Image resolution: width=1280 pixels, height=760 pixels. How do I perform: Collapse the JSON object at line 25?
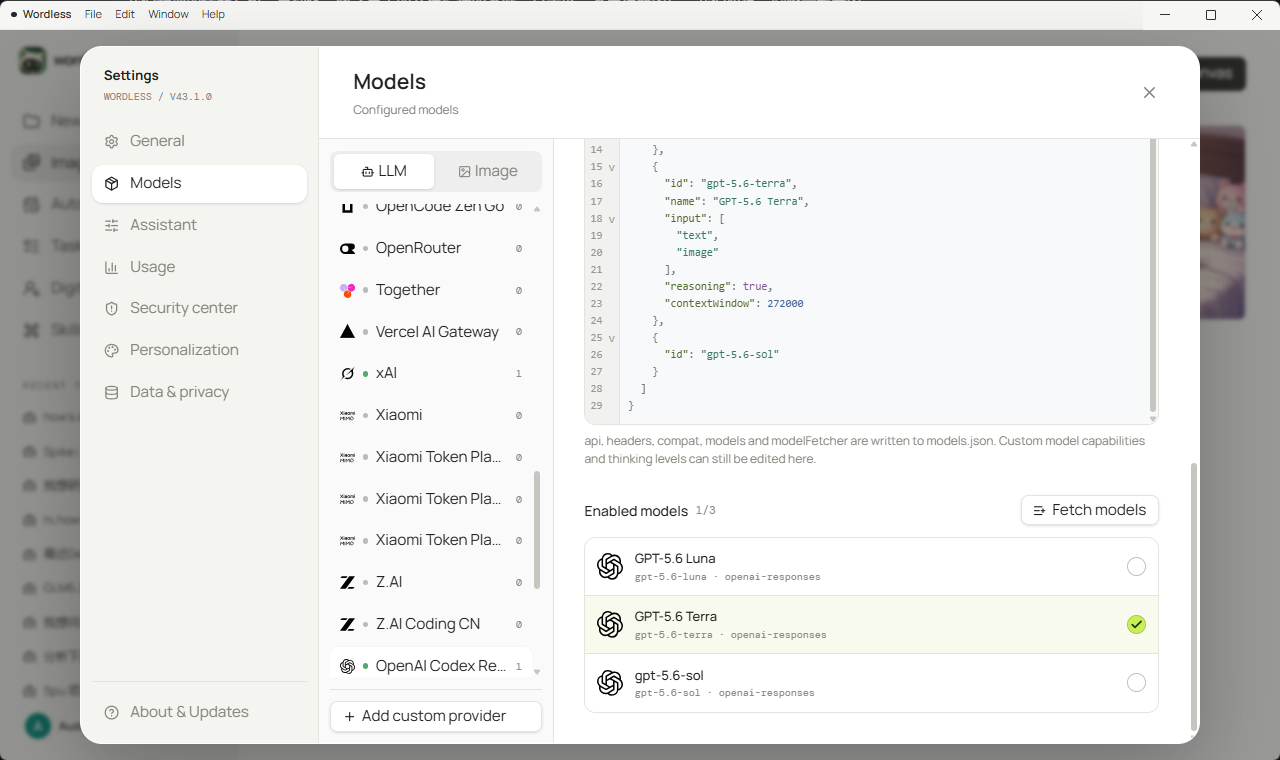tap(612, 338)
